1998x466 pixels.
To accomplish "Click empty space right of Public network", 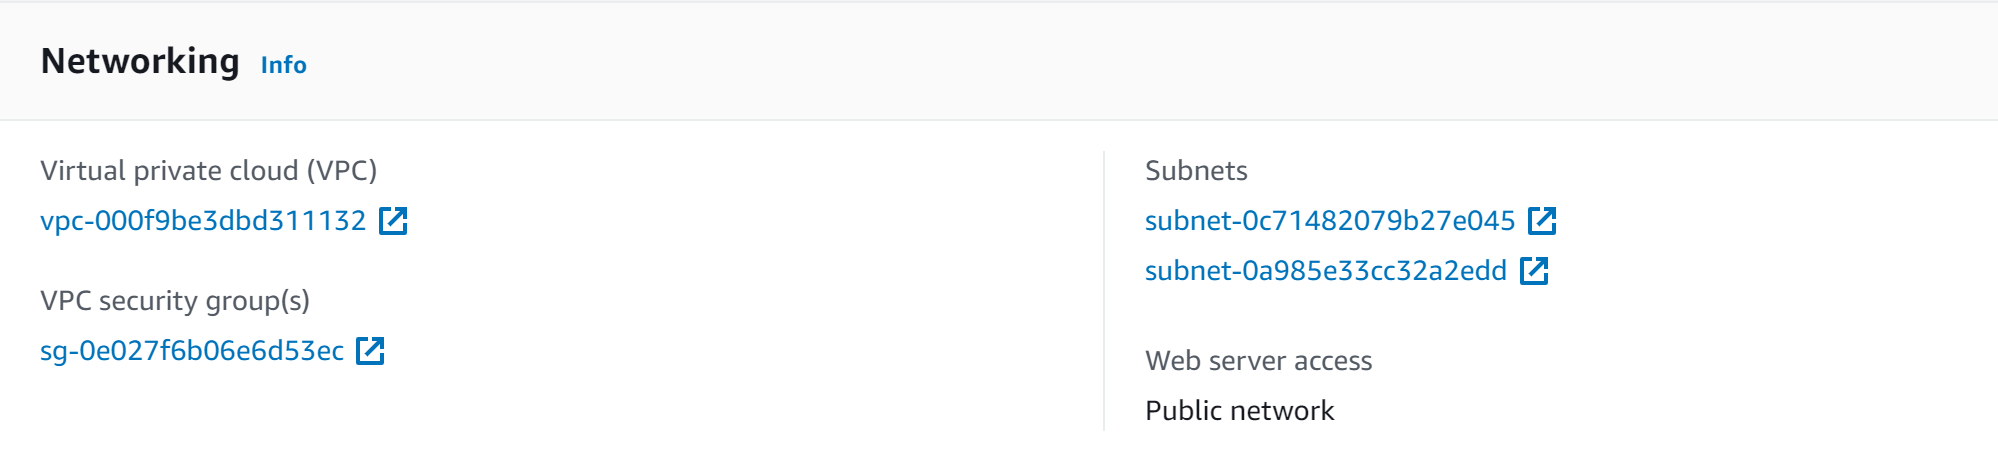I will (1650, 411).
